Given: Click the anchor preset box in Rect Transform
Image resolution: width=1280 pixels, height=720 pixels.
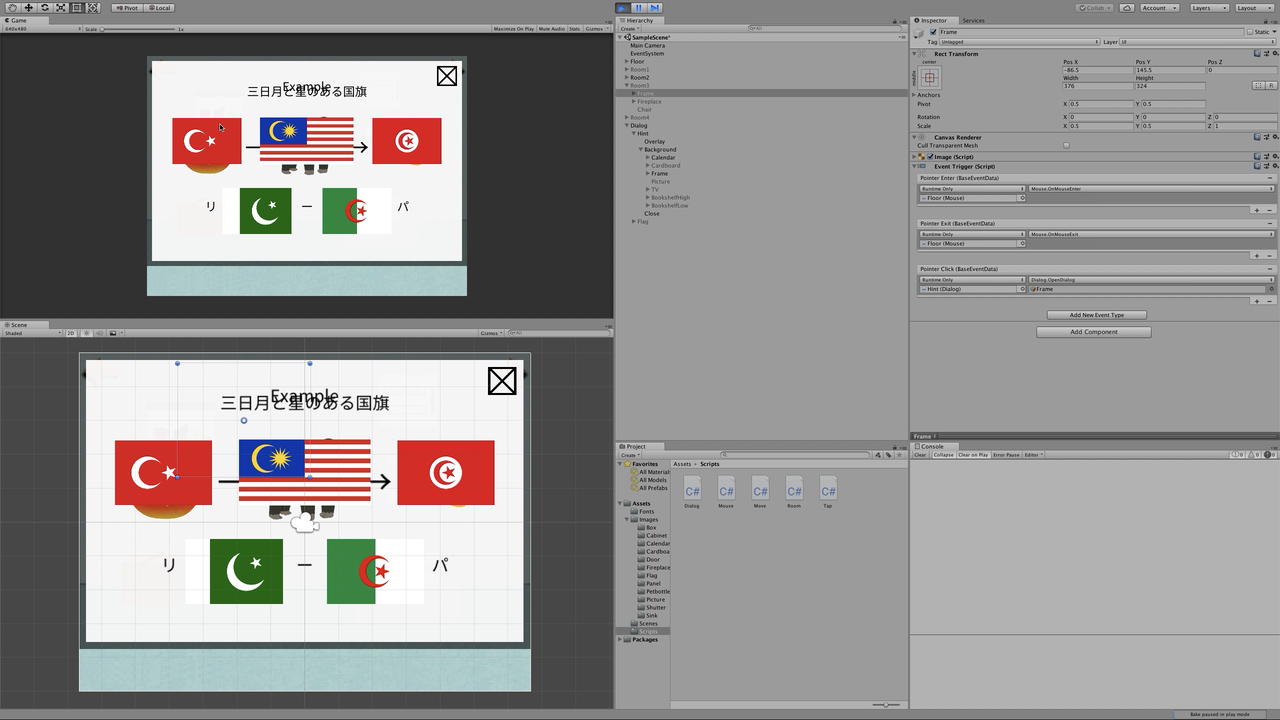Looking at the screenshot, I should click(x=930, y=77).
